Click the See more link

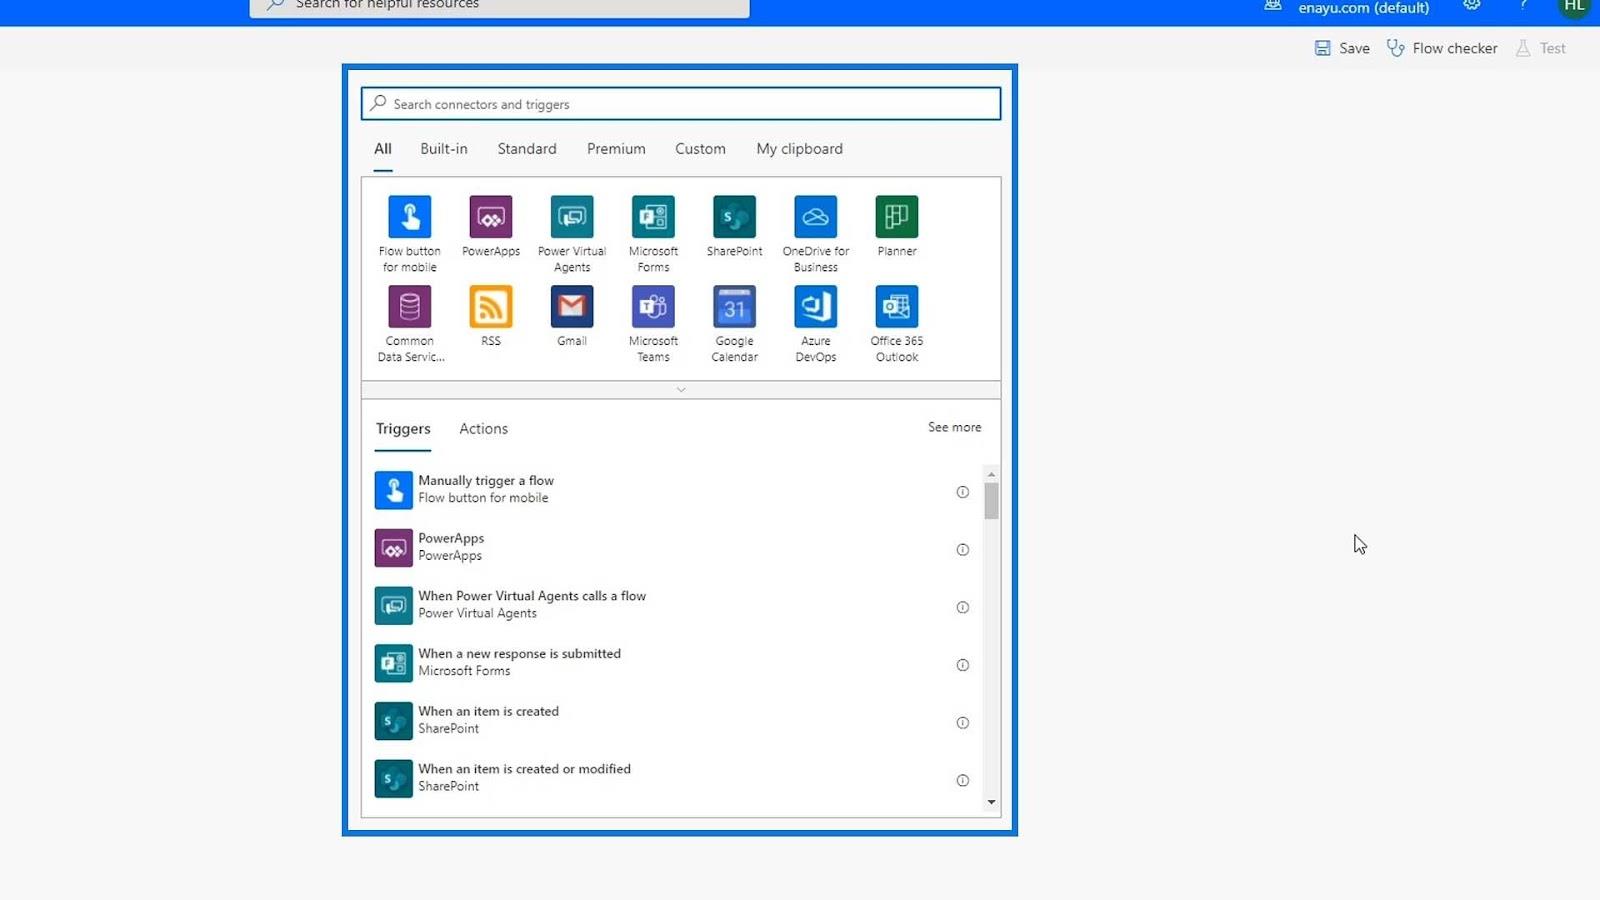click(x=954, y=427)
